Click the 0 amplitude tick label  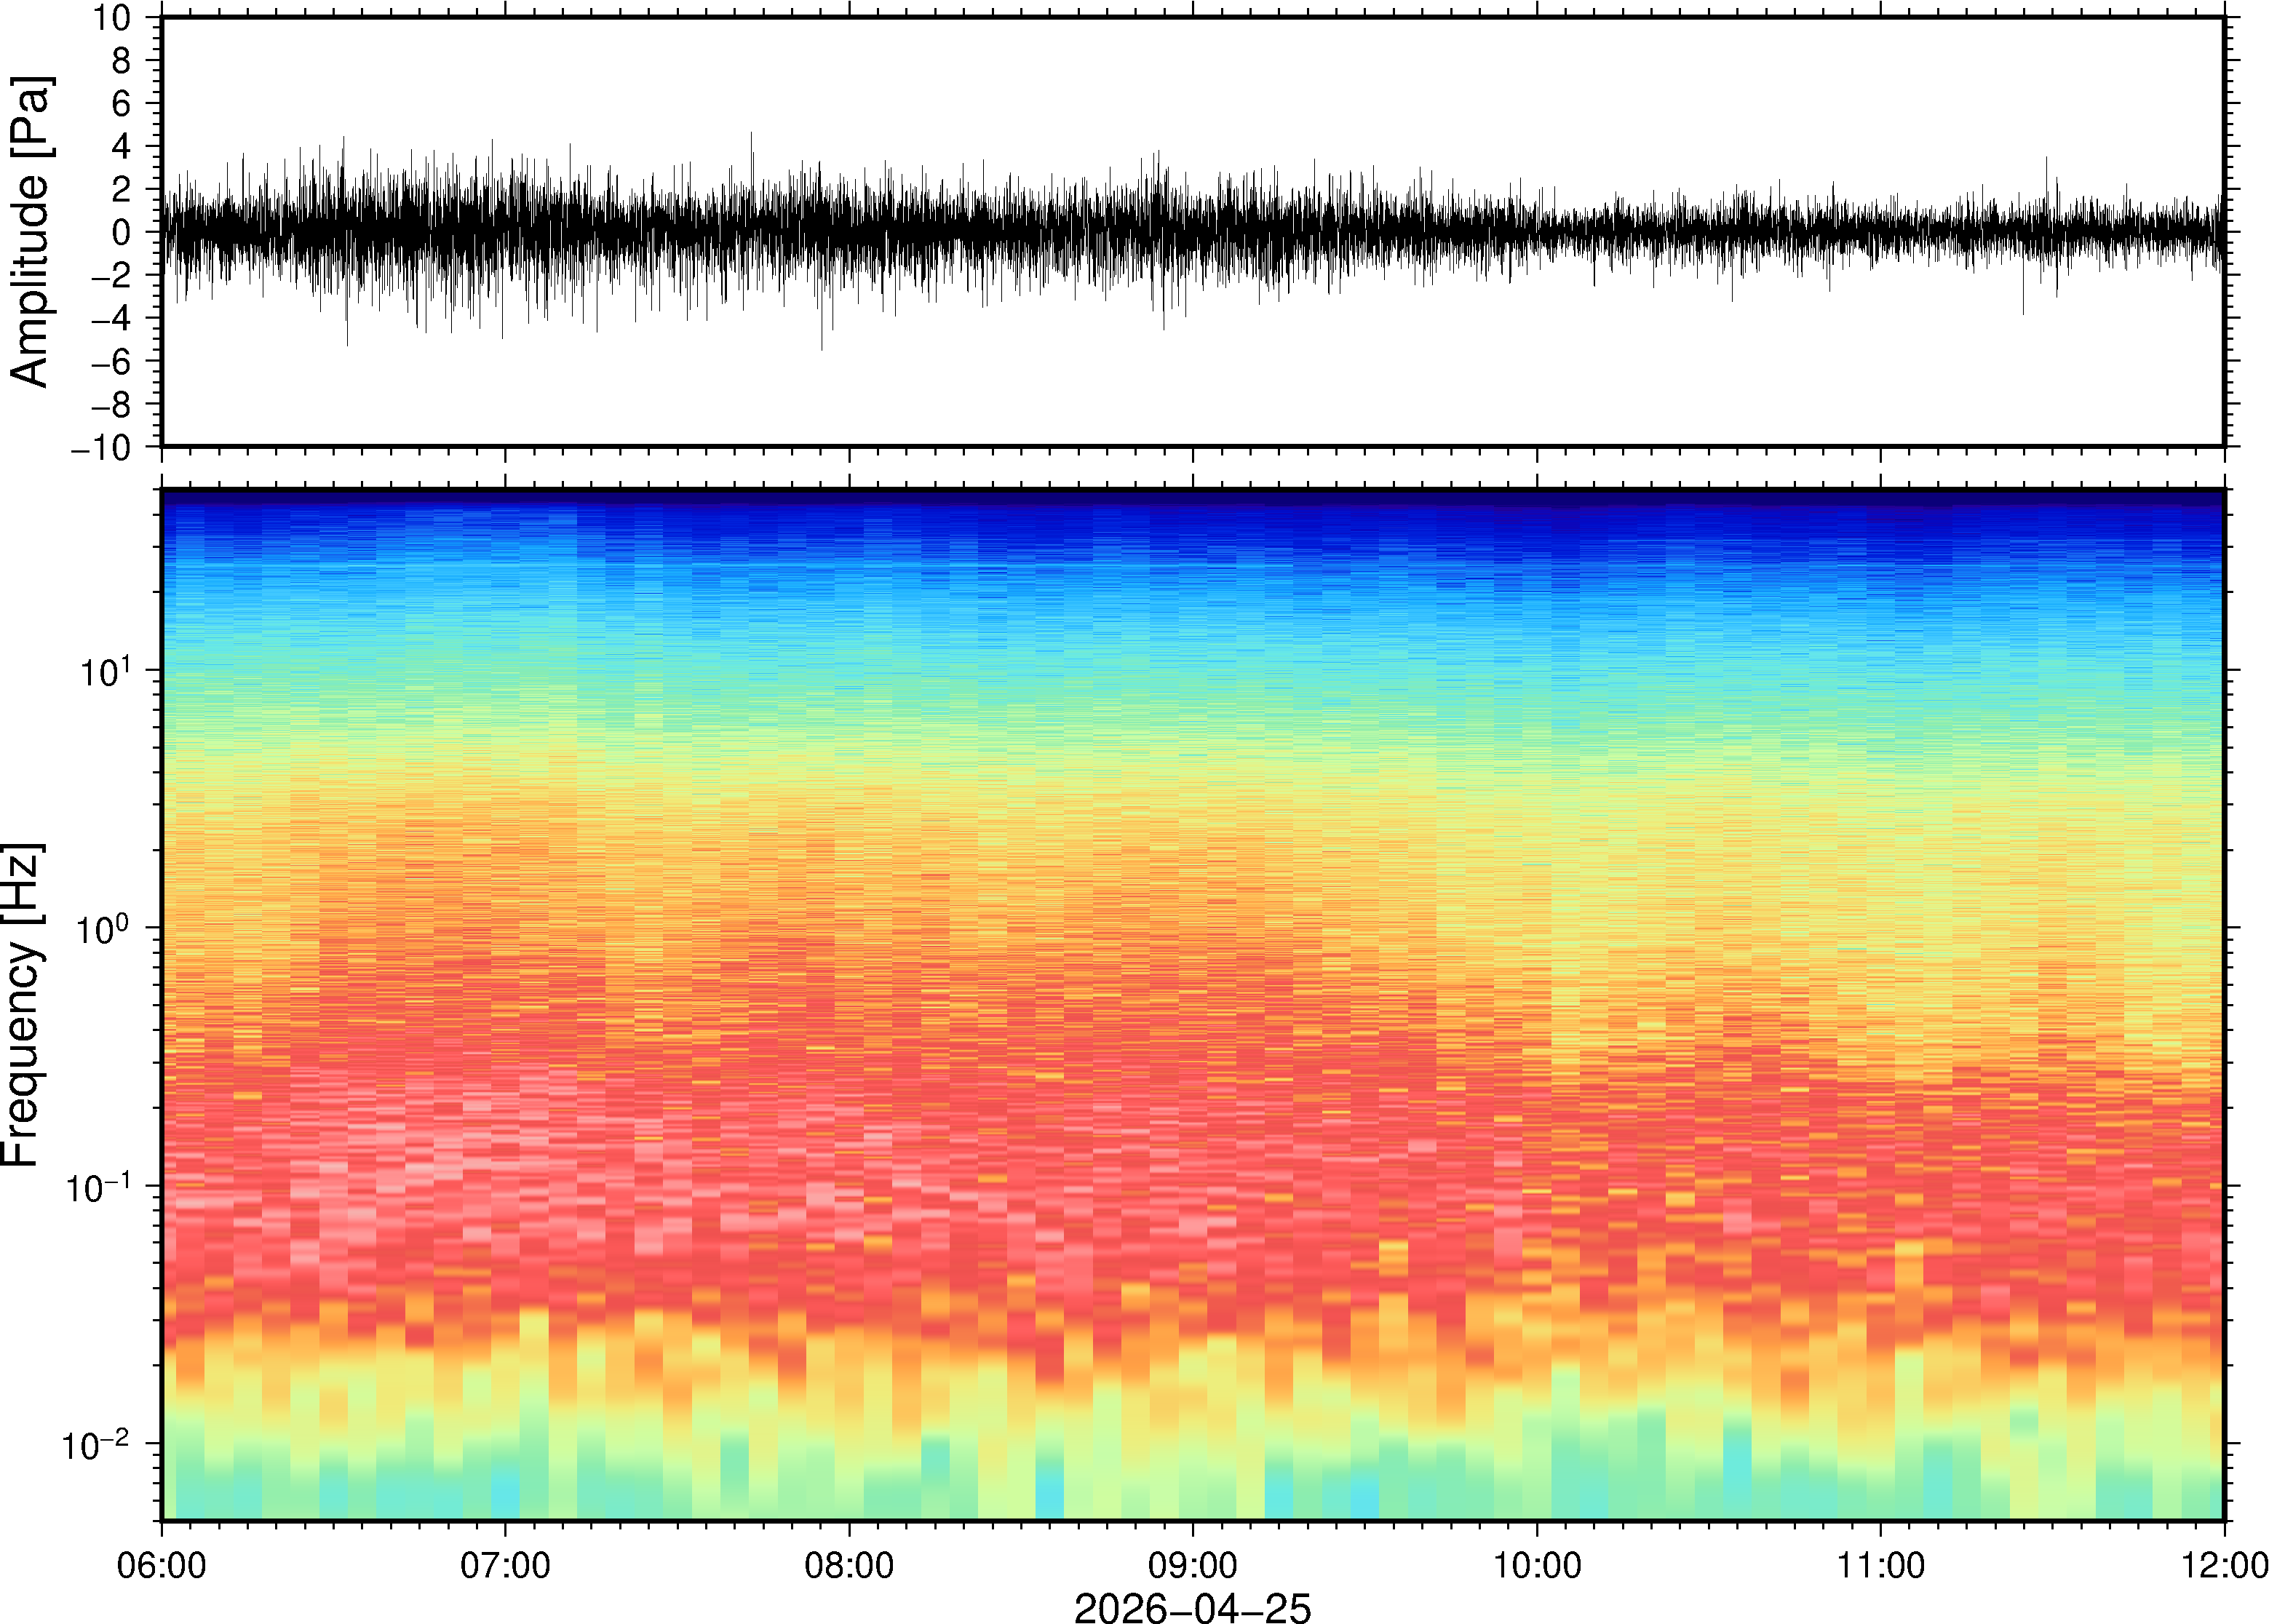[122, 233]
